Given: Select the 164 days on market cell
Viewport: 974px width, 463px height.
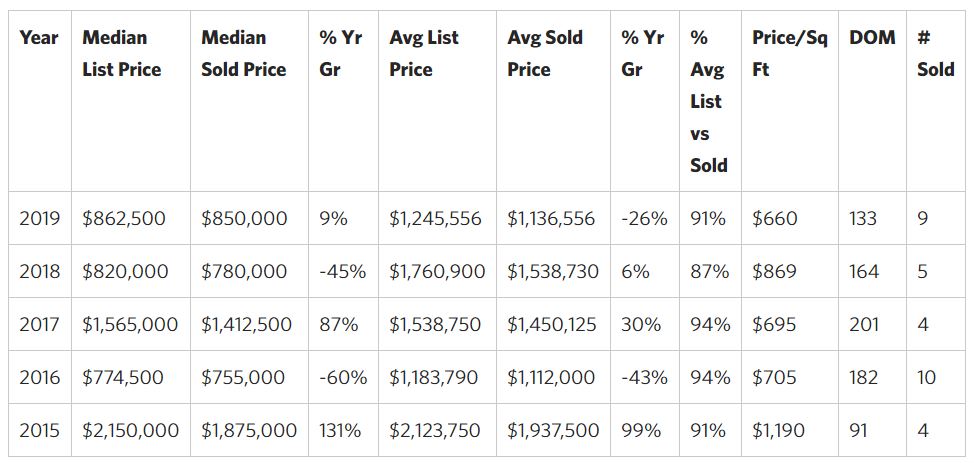Looking at the screenshot, I should [863, 271].
